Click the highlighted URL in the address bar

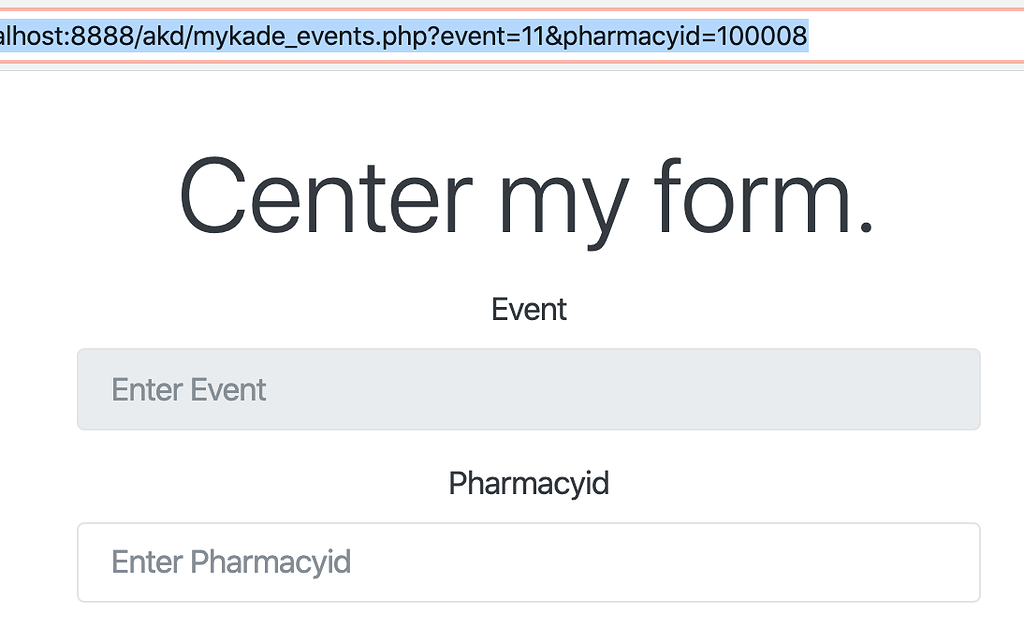pos(400,35)
